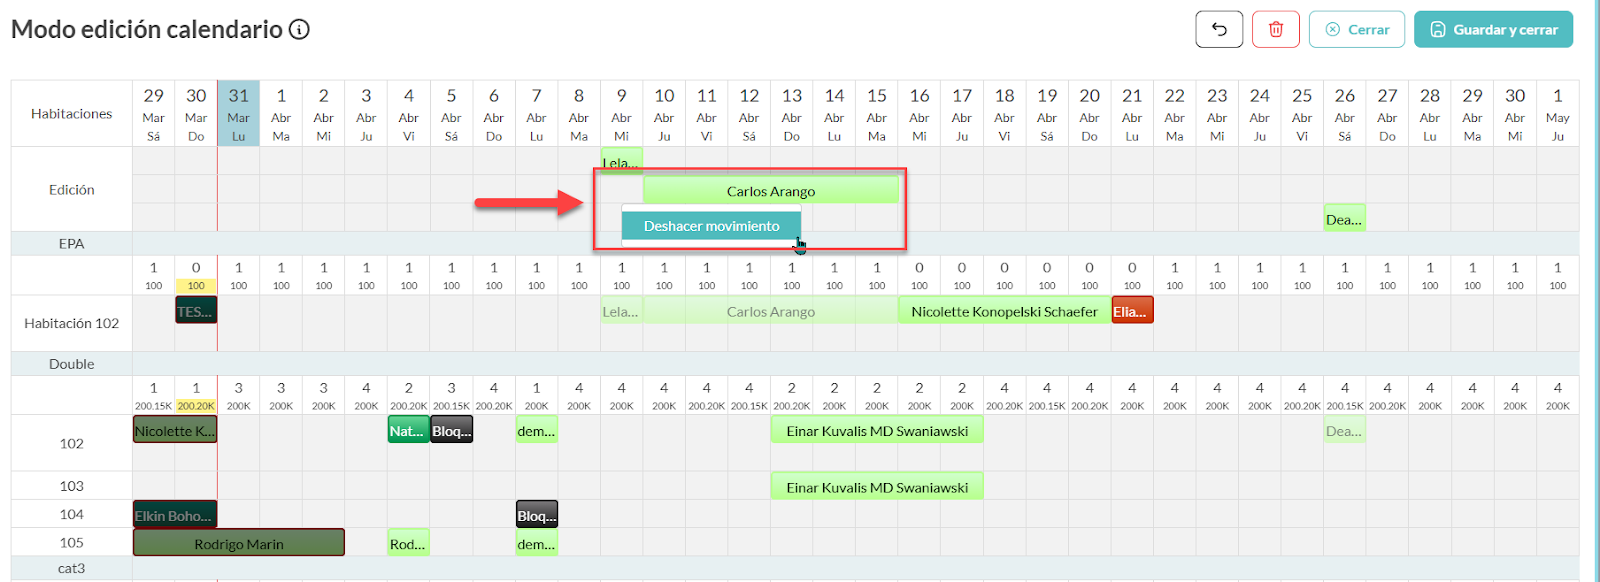Image resolution: width=1600 pixels, height=582 pixels.
Task: Collapse the EPA category row
Action: coord(71,243)
